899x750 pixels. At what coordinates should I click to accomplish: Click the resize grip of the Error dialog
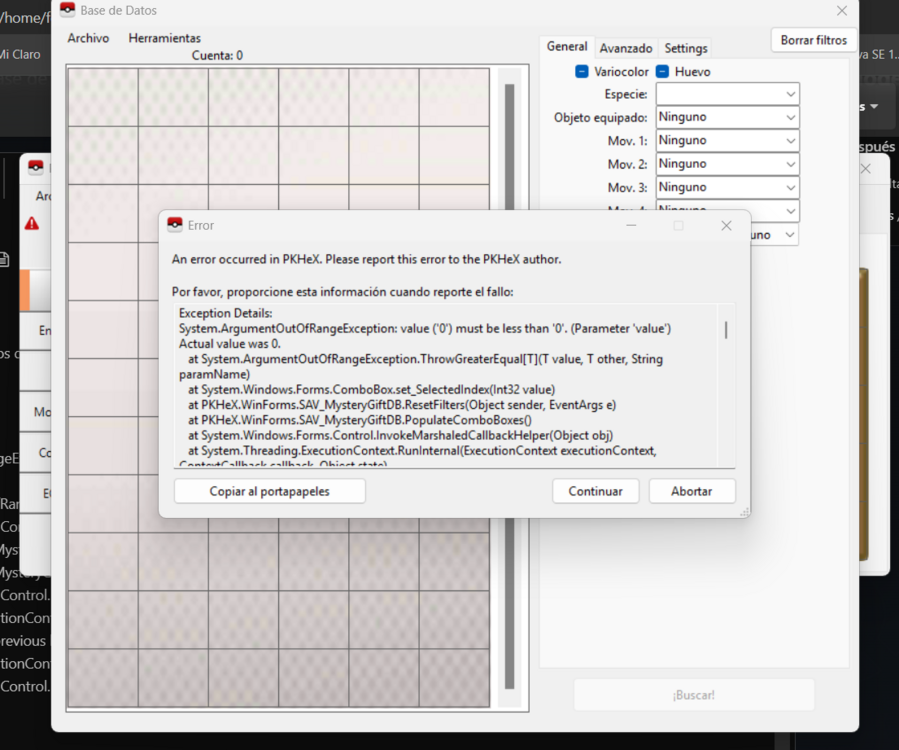744,511
